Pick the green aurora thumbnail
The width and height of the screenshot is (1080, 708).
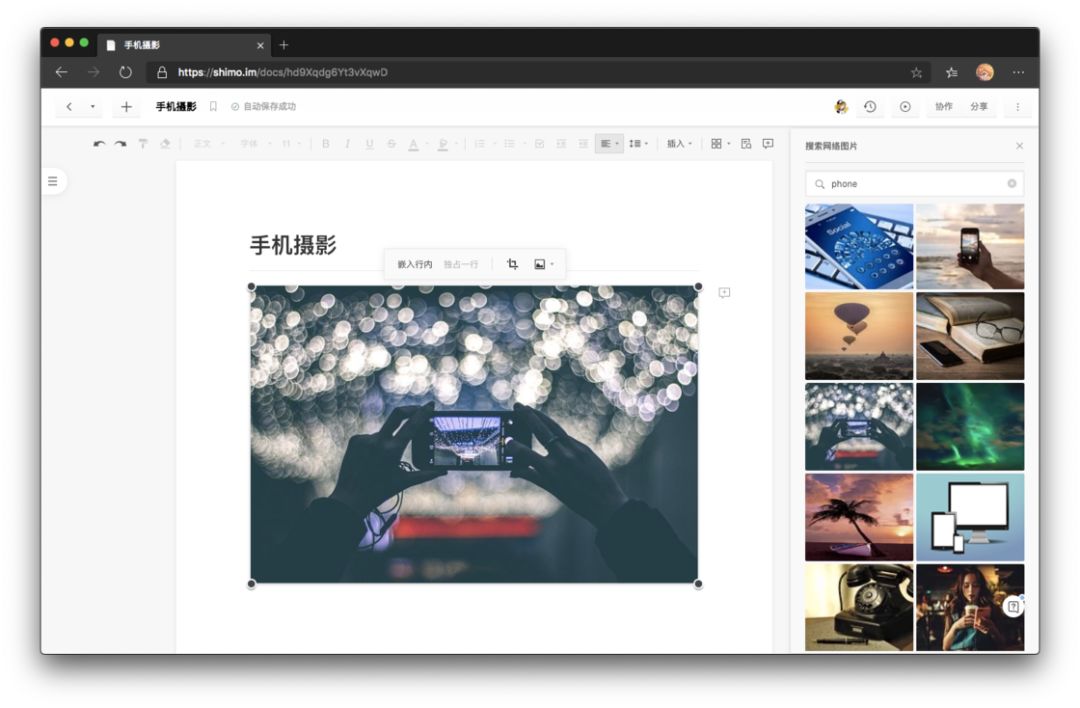(970, 427)
